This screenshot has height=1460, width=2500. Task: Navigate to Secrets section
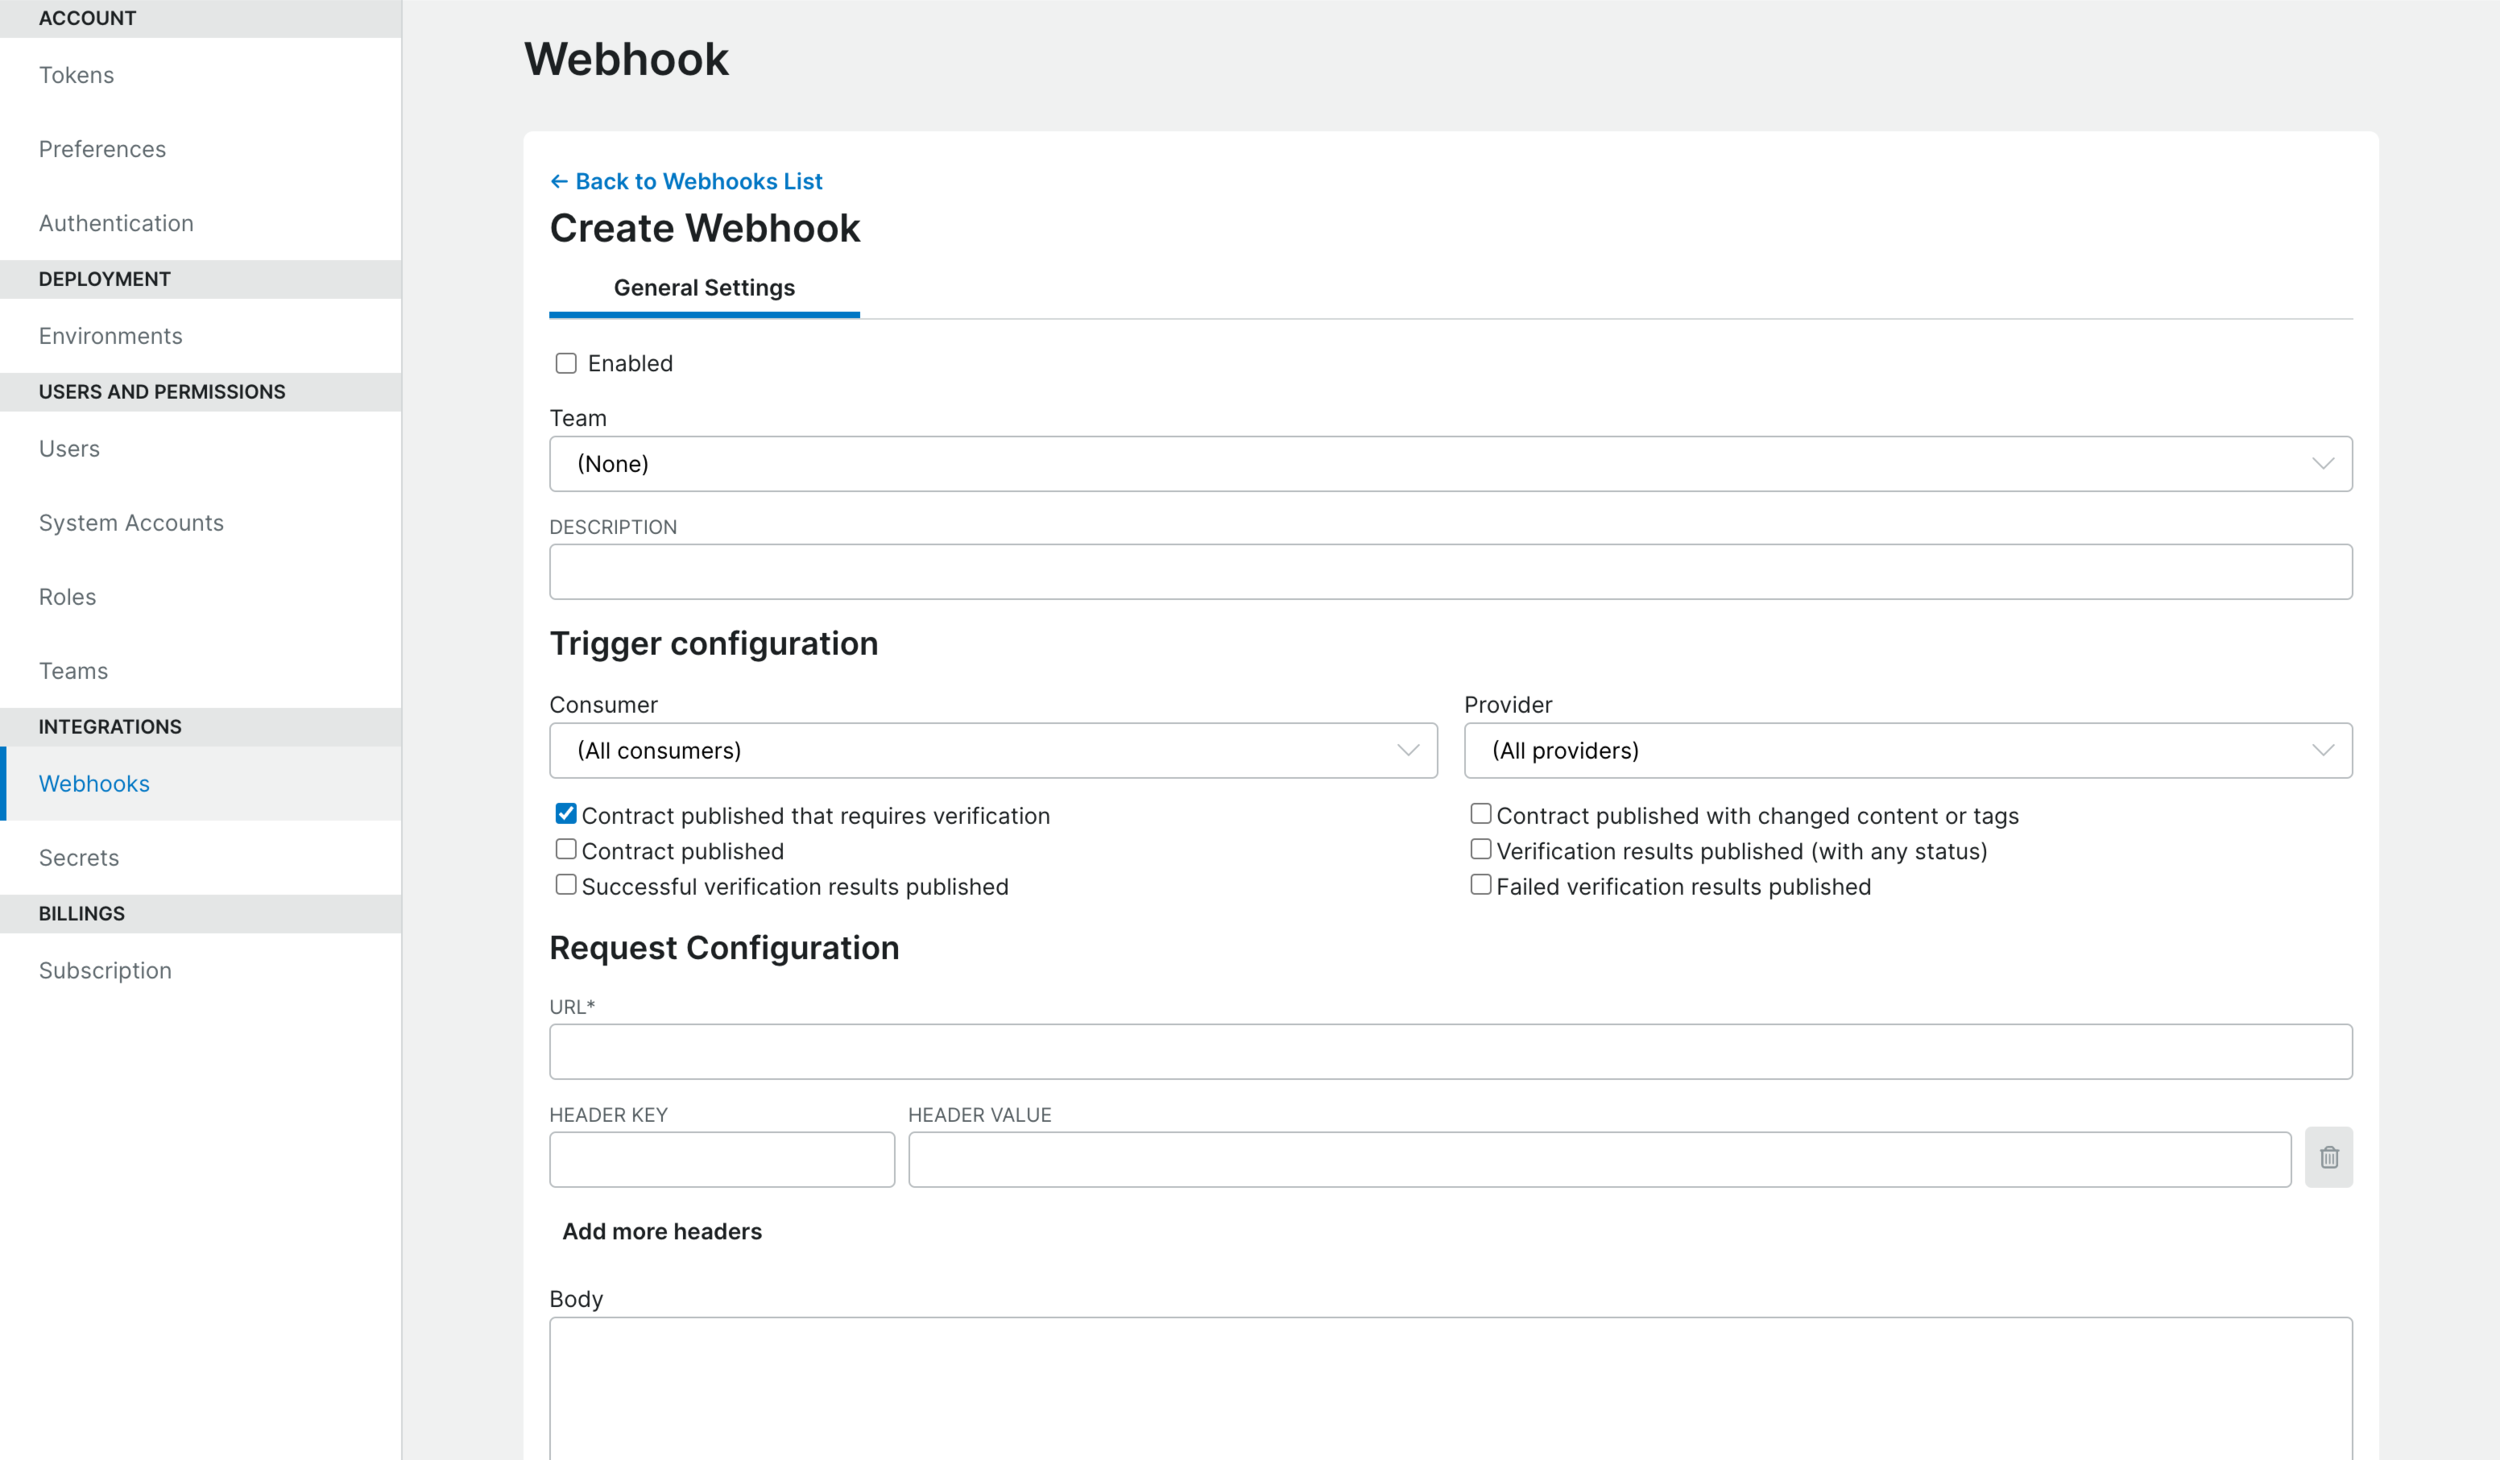pos(80,857)
